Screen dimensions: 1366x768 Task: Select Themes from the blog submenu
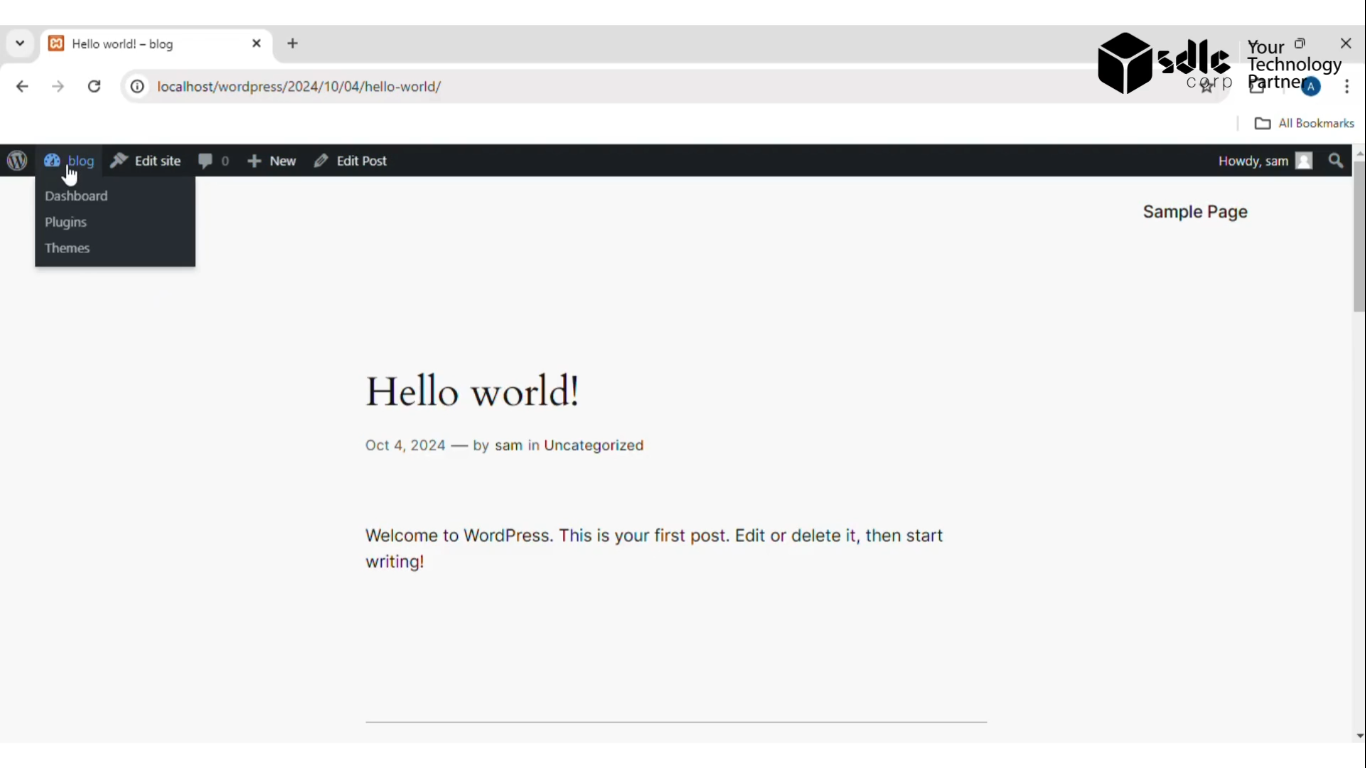67,248
